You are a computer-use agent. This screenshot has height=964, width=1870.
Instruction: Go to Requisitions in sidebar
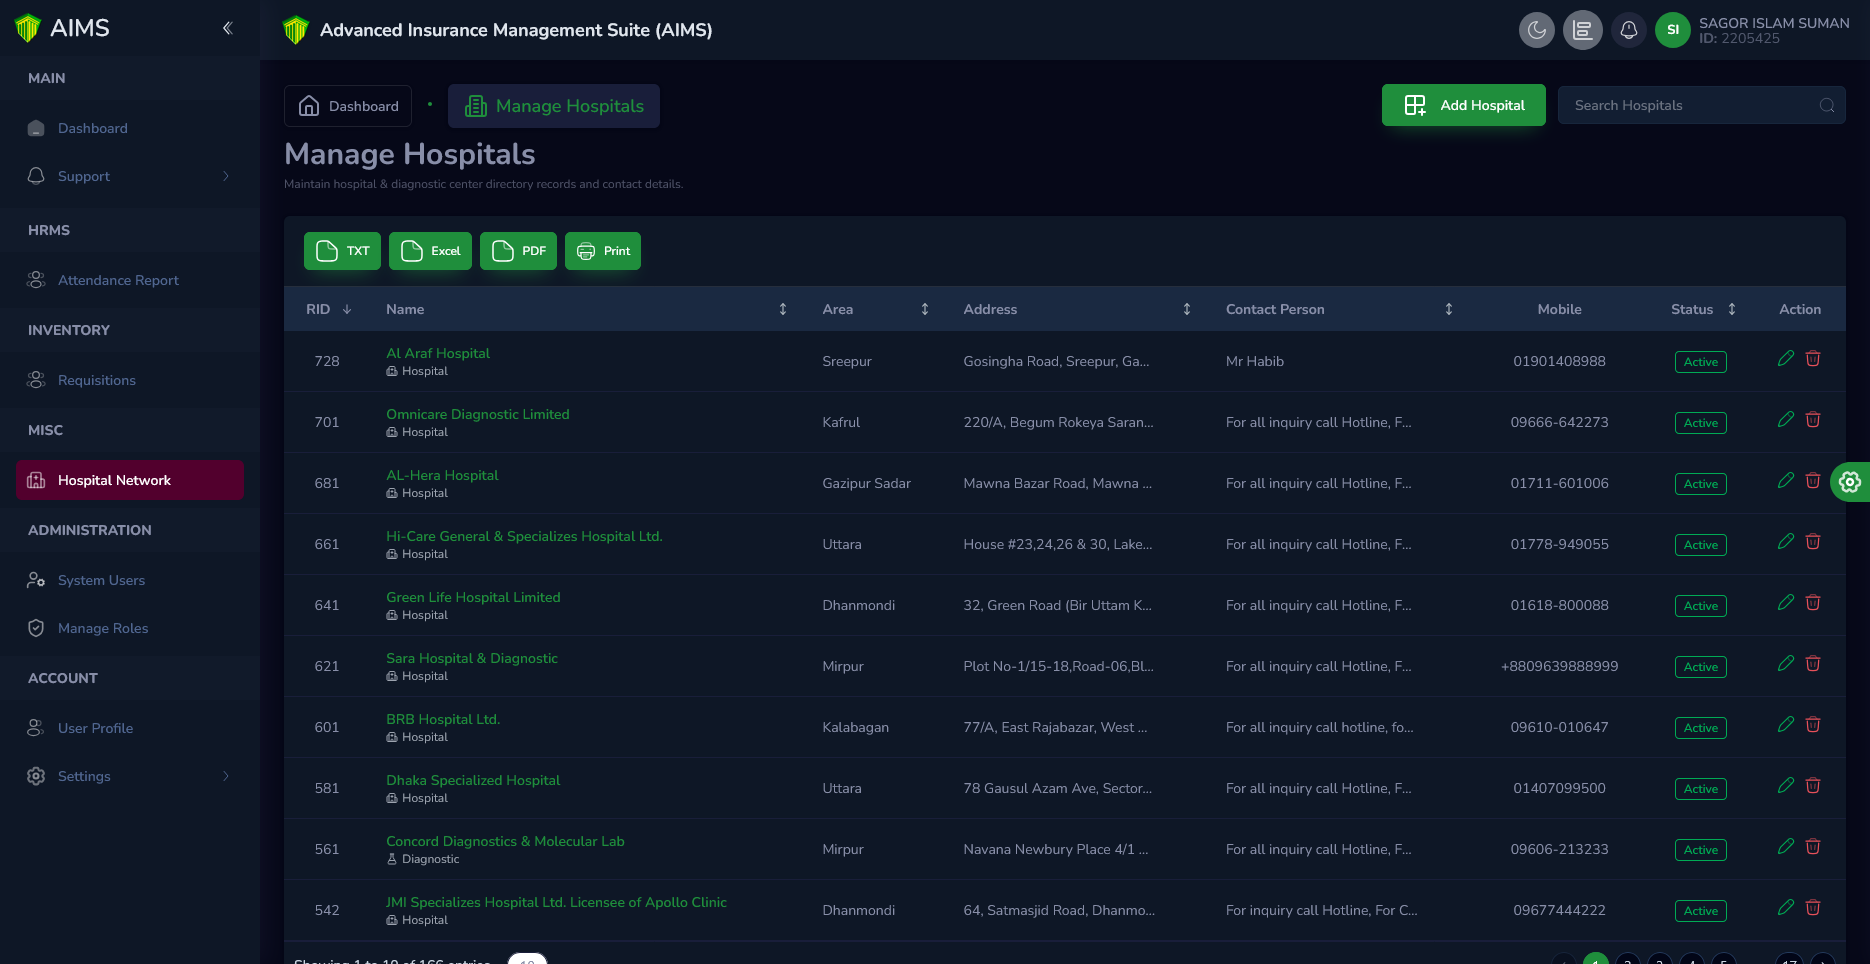click(130, 380)
